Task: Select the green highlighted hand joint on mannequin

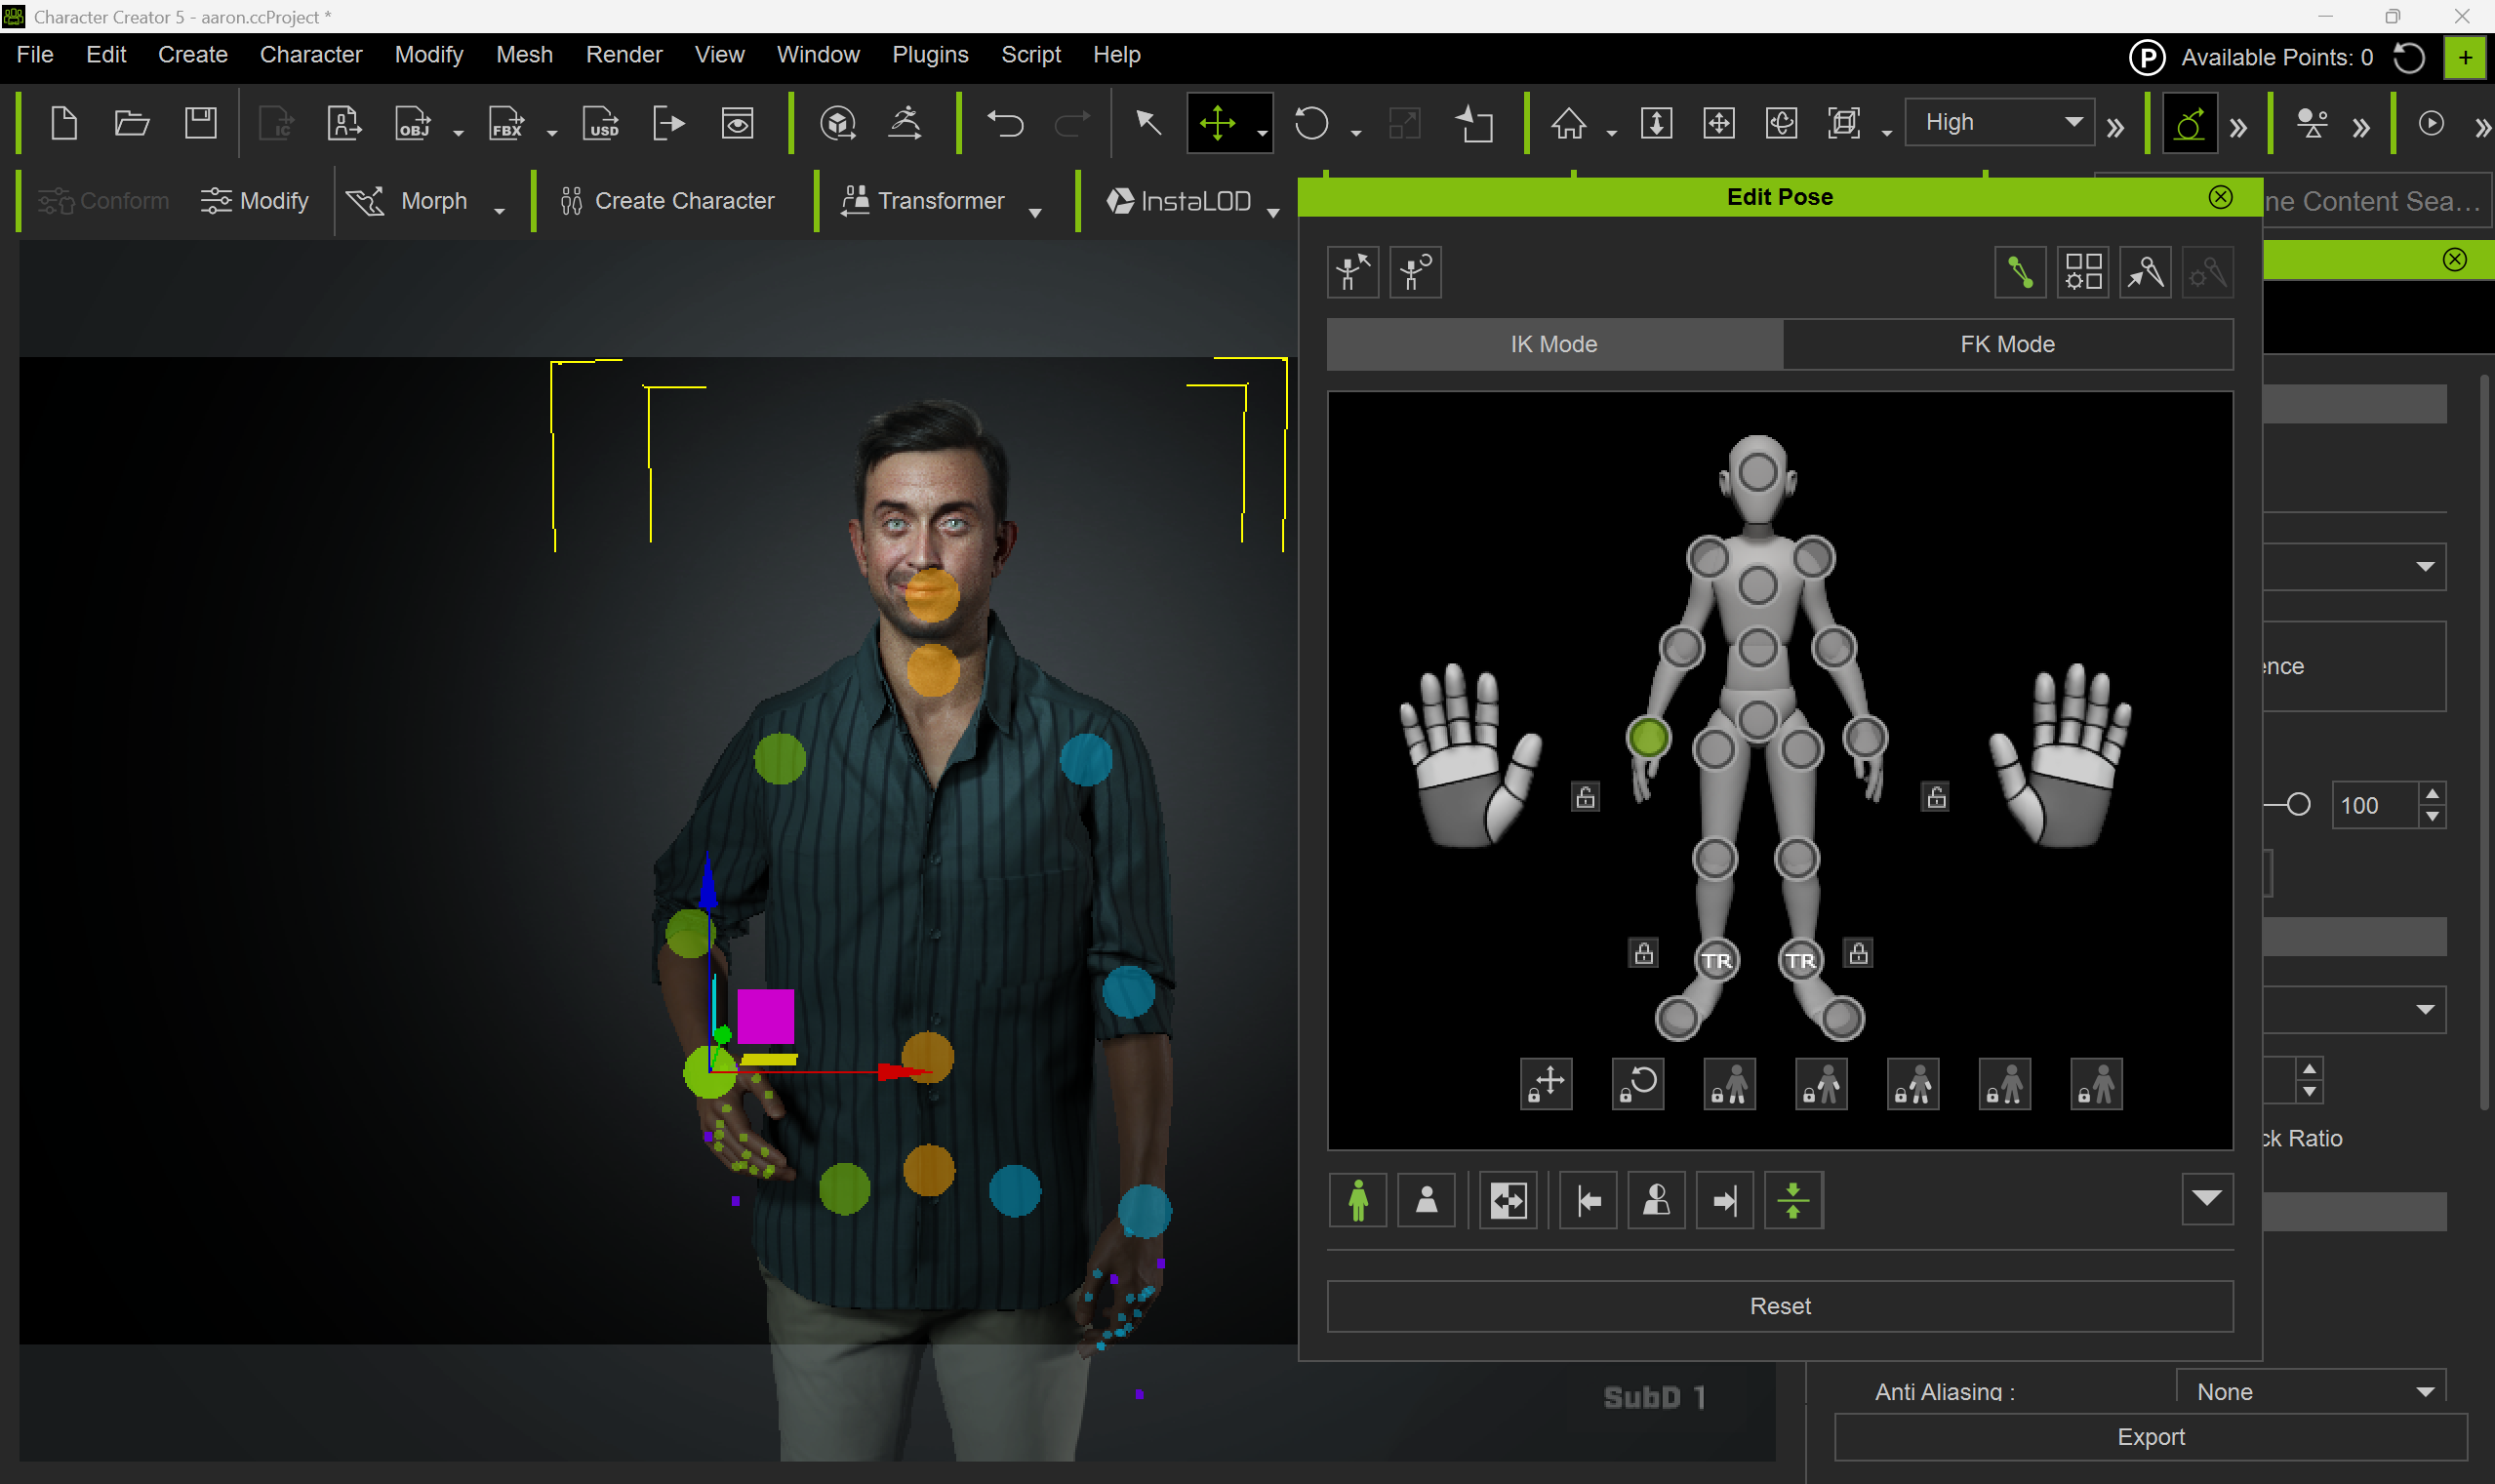Action: click(x=1648, y=738)
